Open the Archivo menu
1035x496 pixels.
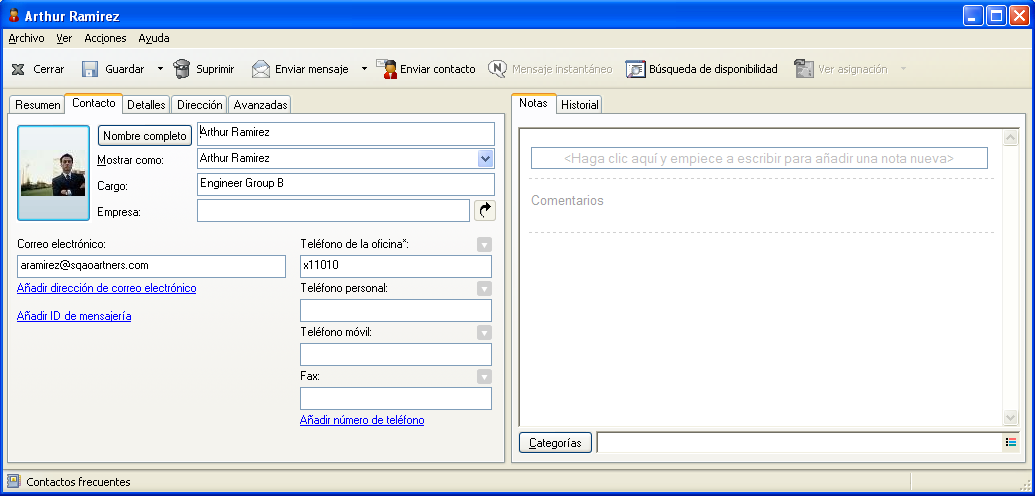(x=26, y=38)
